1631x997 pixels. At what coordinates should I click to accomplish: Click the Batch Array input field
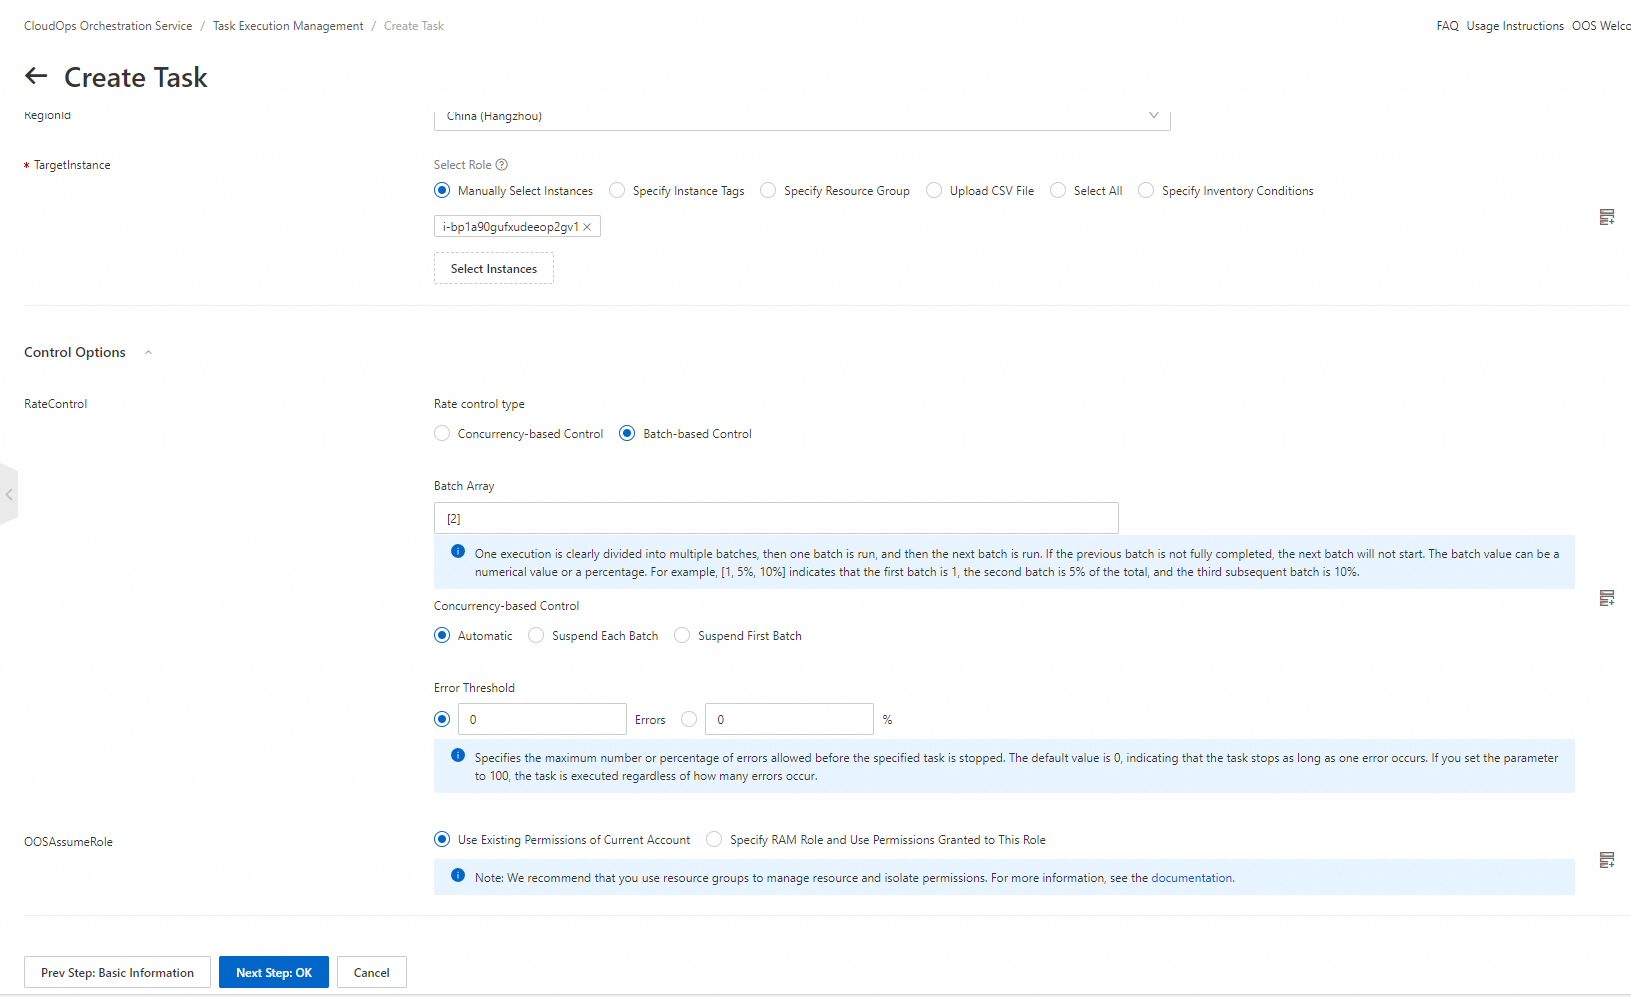[x=776, y=518]
